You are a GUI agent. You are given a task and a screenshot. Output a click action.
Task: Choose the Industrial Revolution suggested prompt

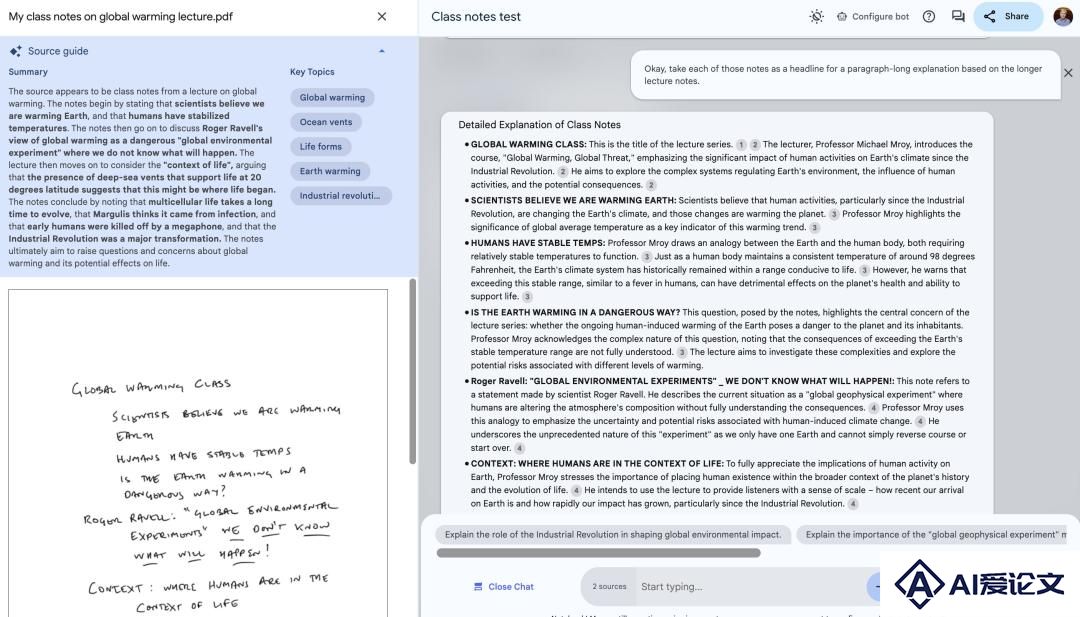point(613,534)
